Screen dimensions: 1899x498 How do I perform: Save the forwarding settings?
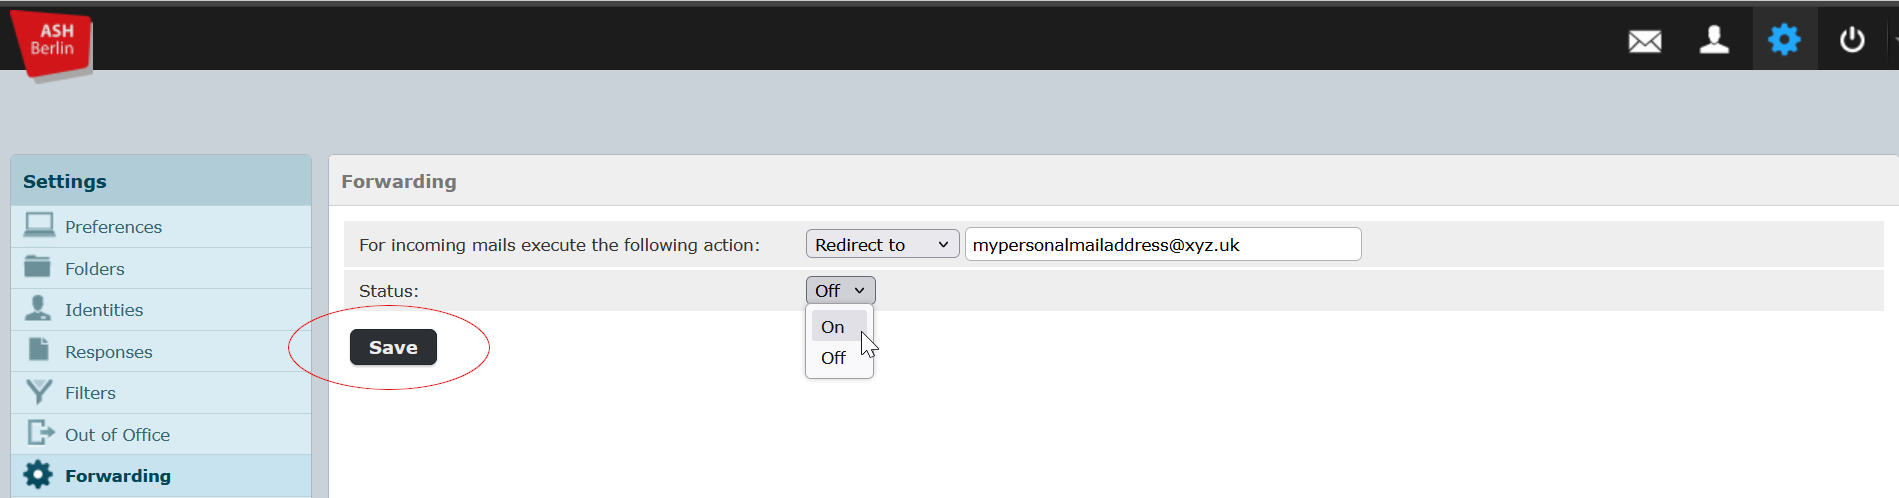coord(393,347)
